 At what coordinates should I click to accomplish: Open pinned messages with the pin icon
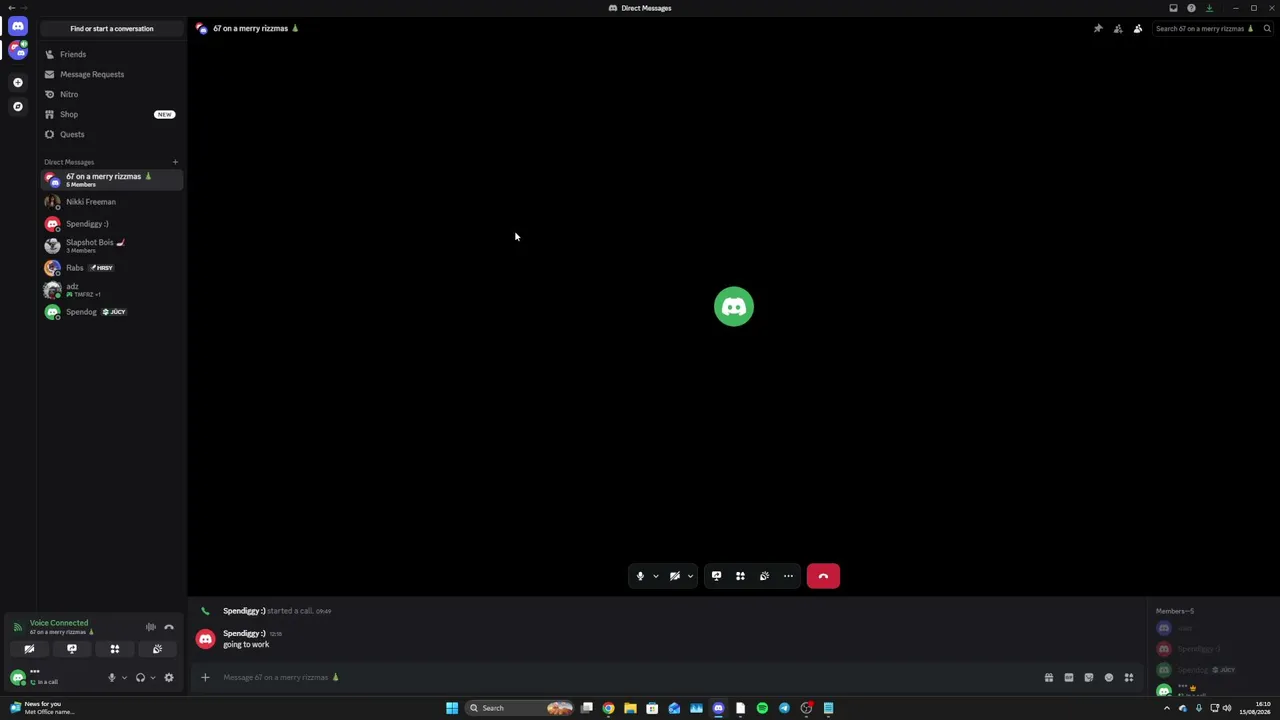pos(1098,29)
